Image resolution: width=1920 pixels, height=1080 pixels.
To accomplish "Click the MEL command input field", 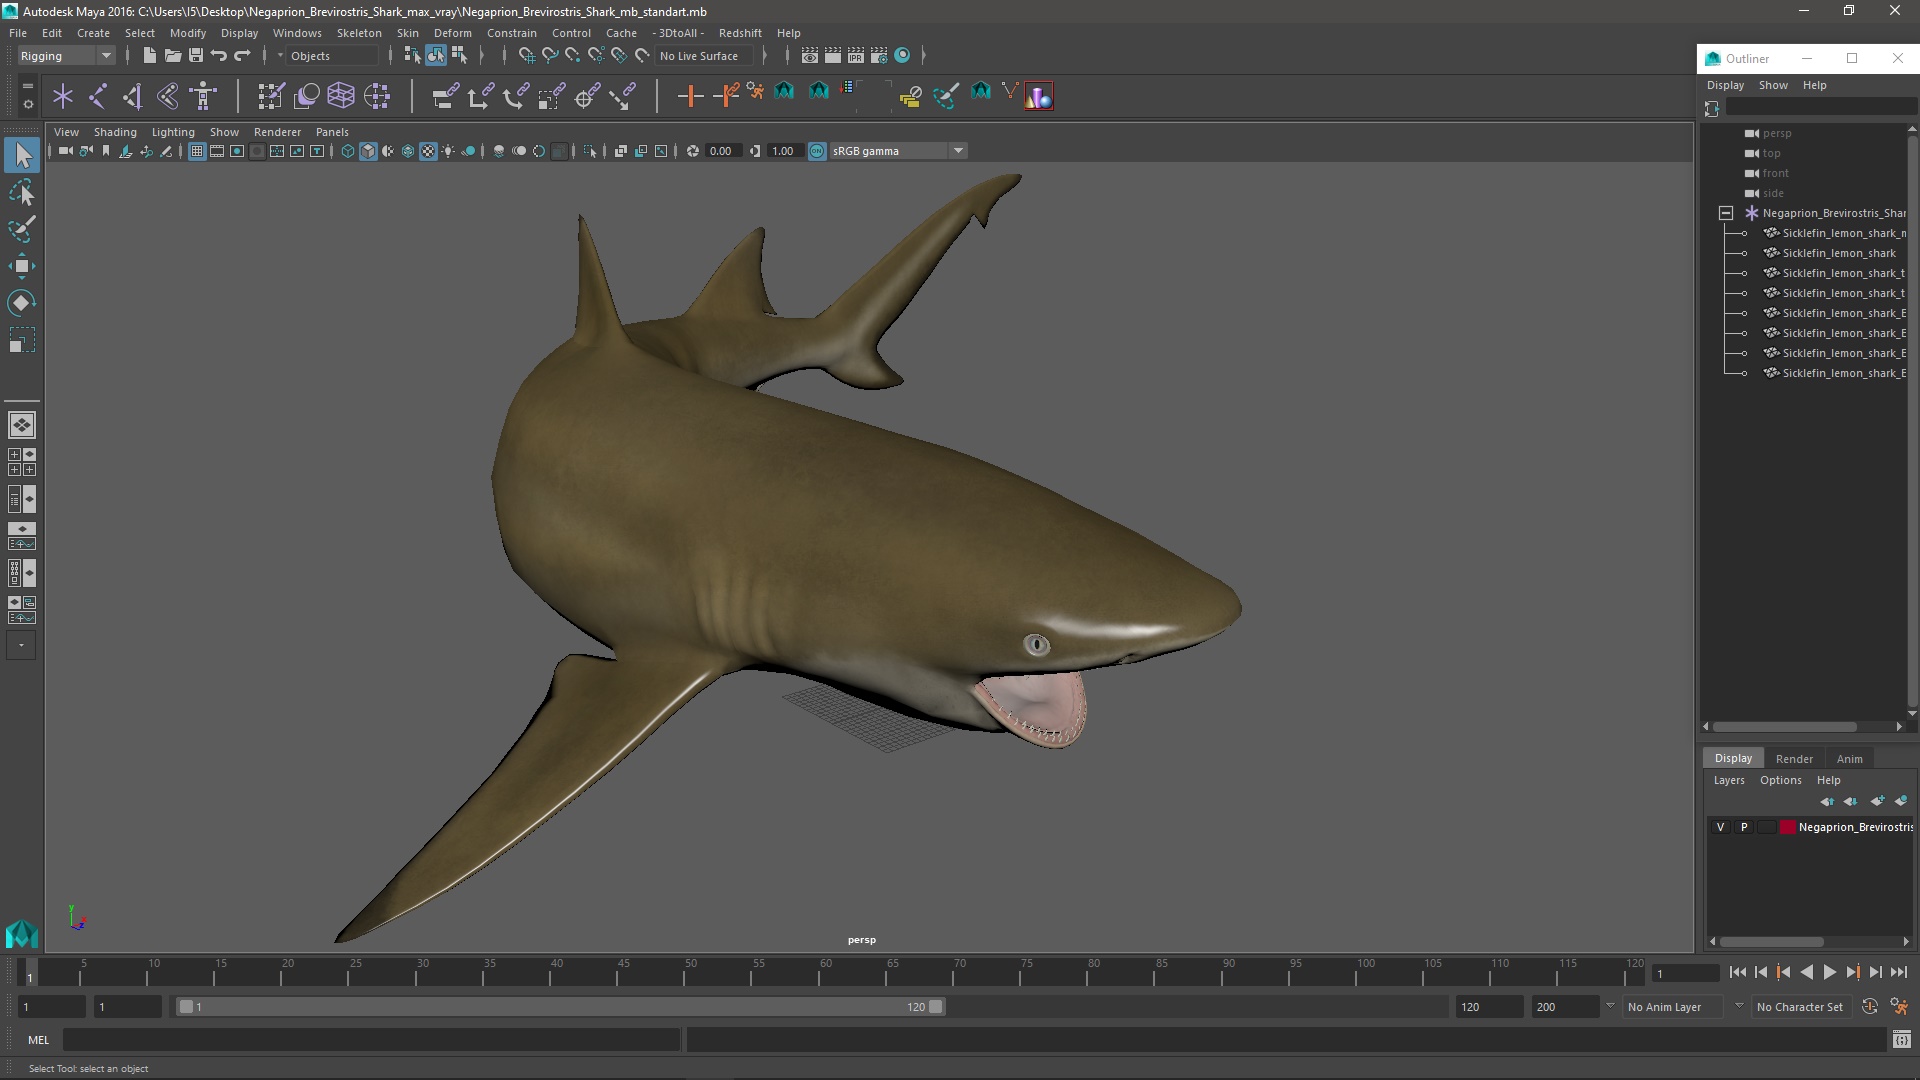I will click(x=371, y=1040).
